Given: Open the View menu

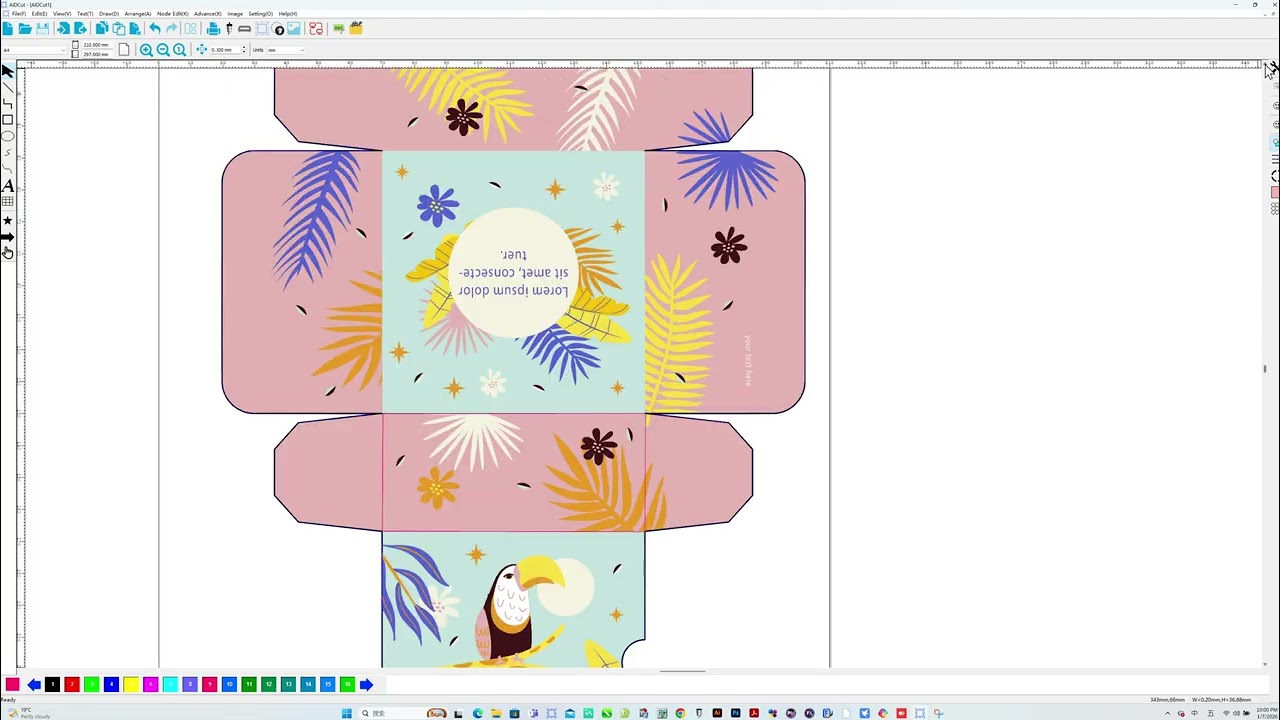Looking at the screenshot, I should pyautogui.click(x=61, y=14).
